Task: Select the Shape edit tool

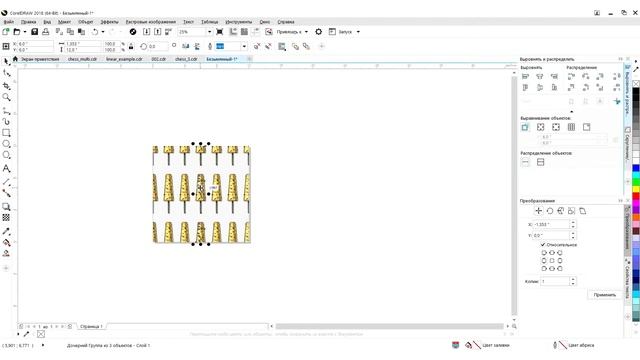Action: [x=6, y=73]
